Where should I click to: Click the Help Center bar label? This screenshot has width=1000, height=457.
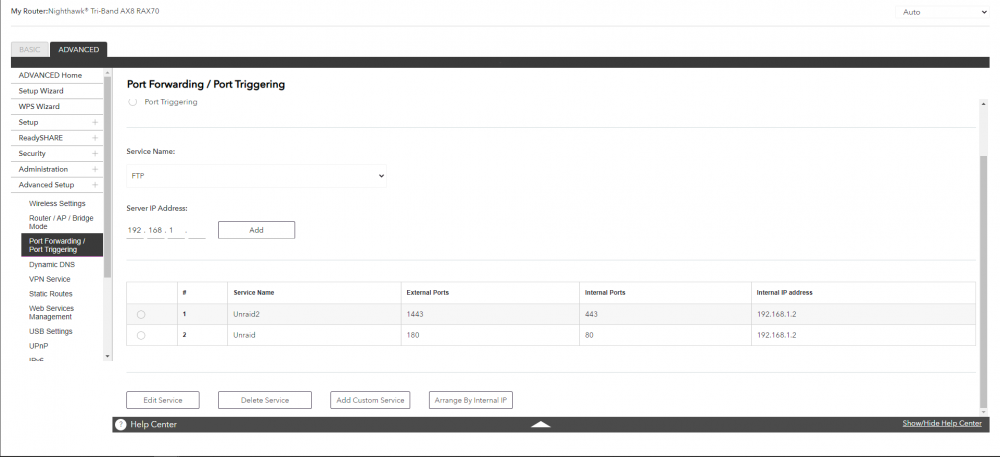(x=154, y=424)
